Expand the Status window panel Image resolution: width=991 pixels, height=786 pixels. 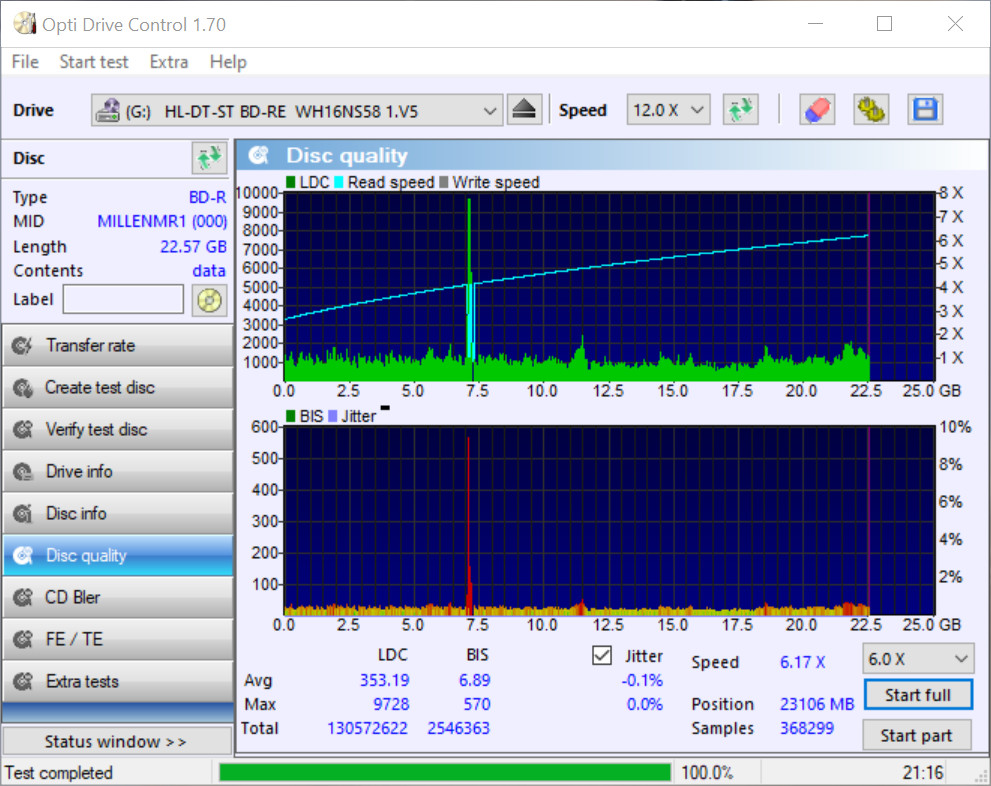[x=116, y=742]
